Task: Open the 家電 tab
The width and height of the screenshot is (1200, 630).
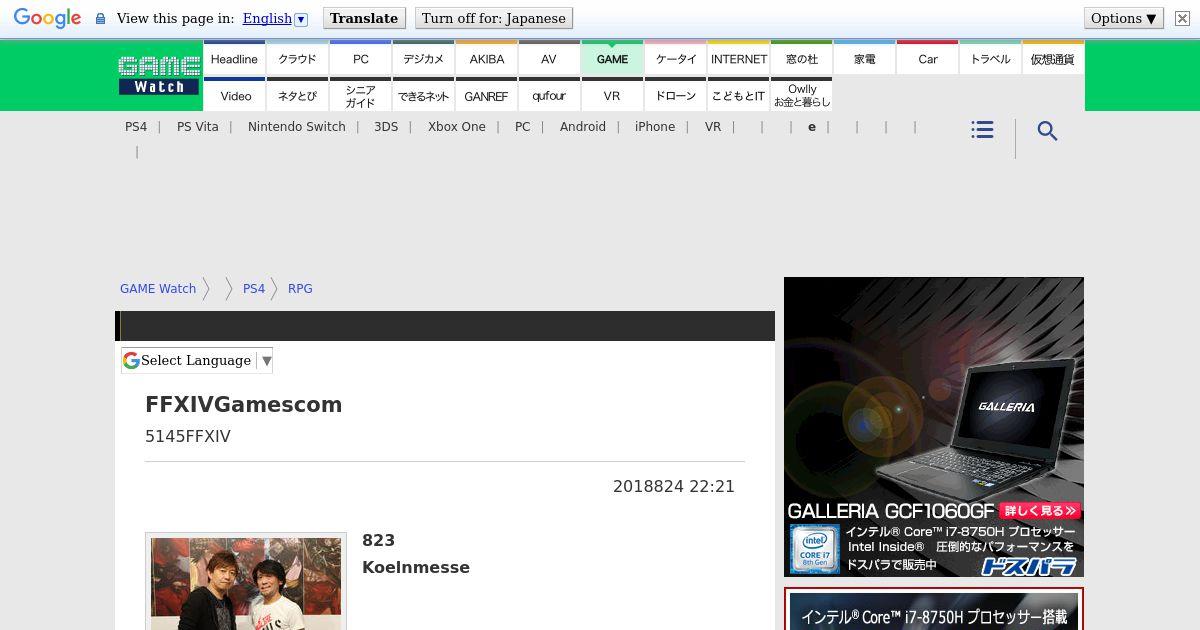Action: point(864,59)
